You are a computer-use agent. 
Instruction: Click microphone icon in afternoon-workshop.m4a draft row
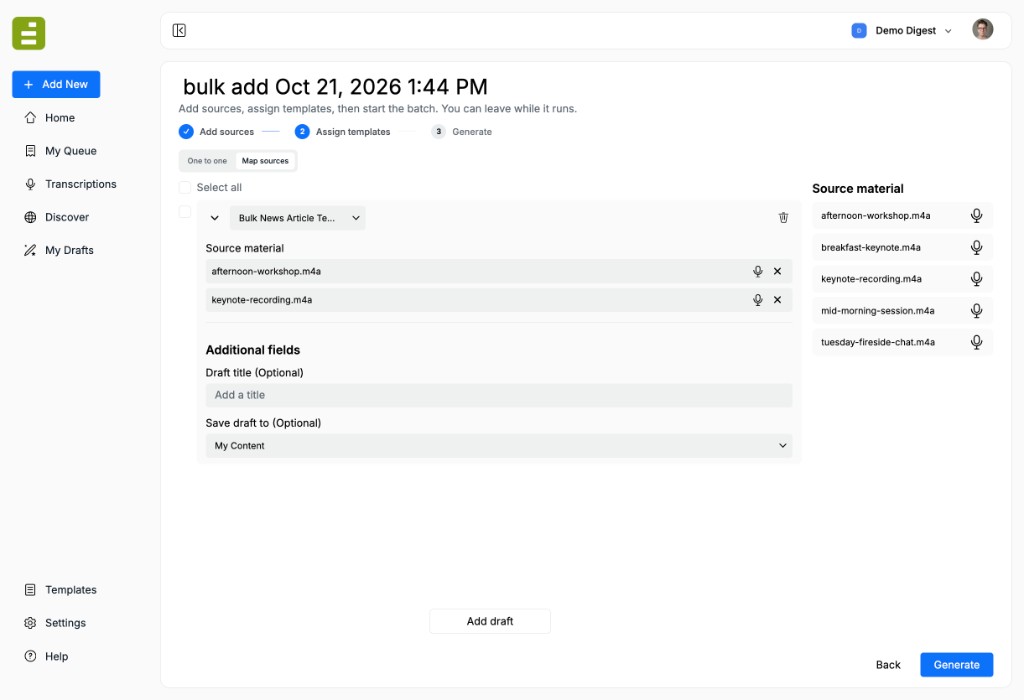pyautogui.click(x=758, y=271)
